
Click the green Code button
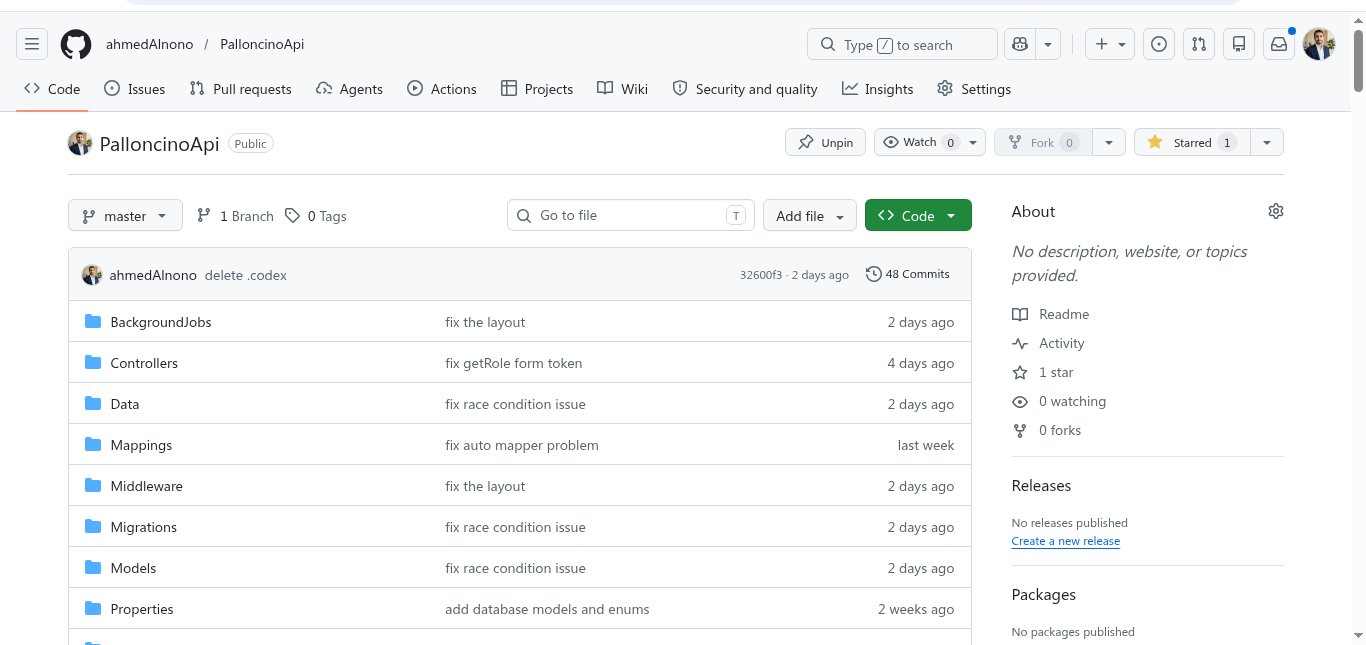[918, 215]
